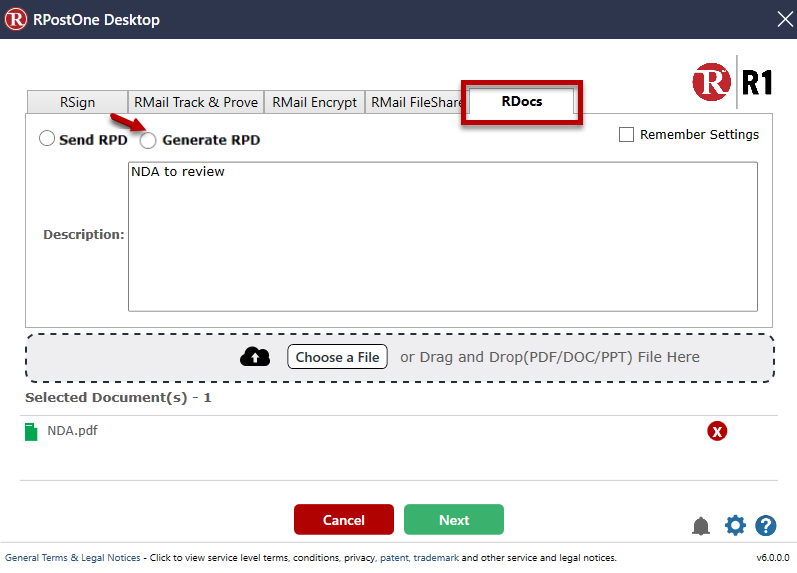Switch to the RMail FileShare tab

pyautogui.click(x=415, y=102)
